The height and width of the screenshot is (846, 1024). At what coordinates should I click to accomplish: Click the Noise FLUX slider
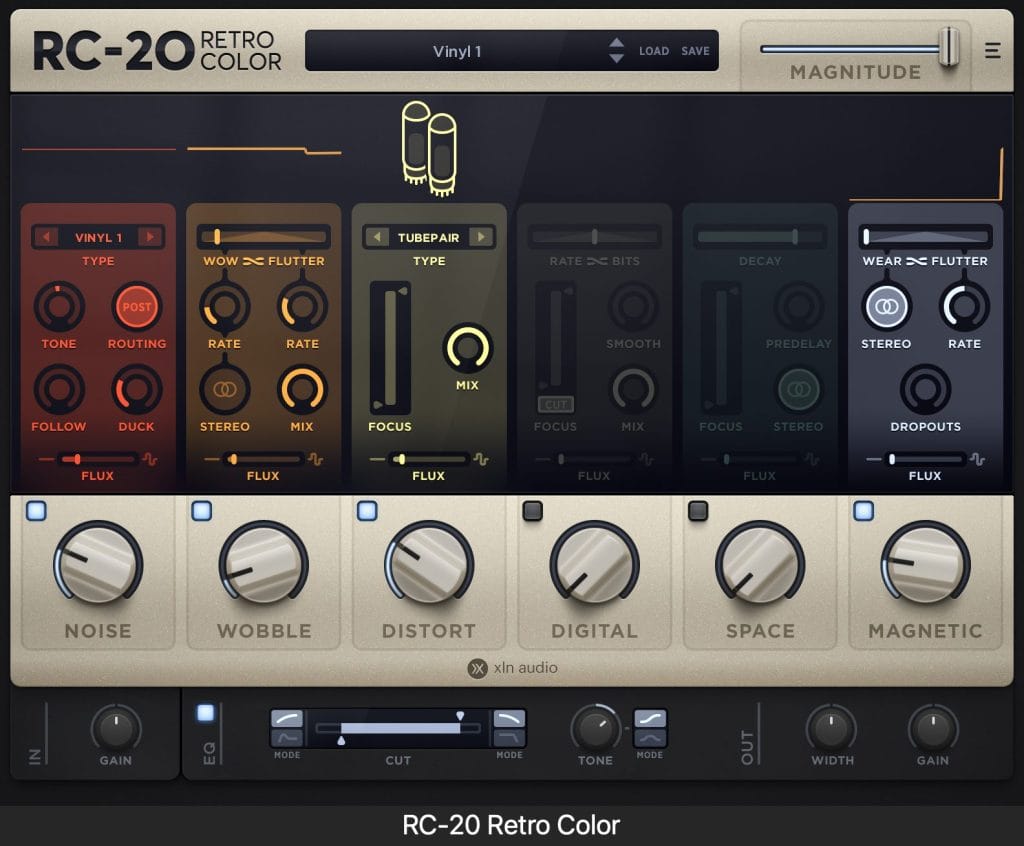[x=98, y=459]
